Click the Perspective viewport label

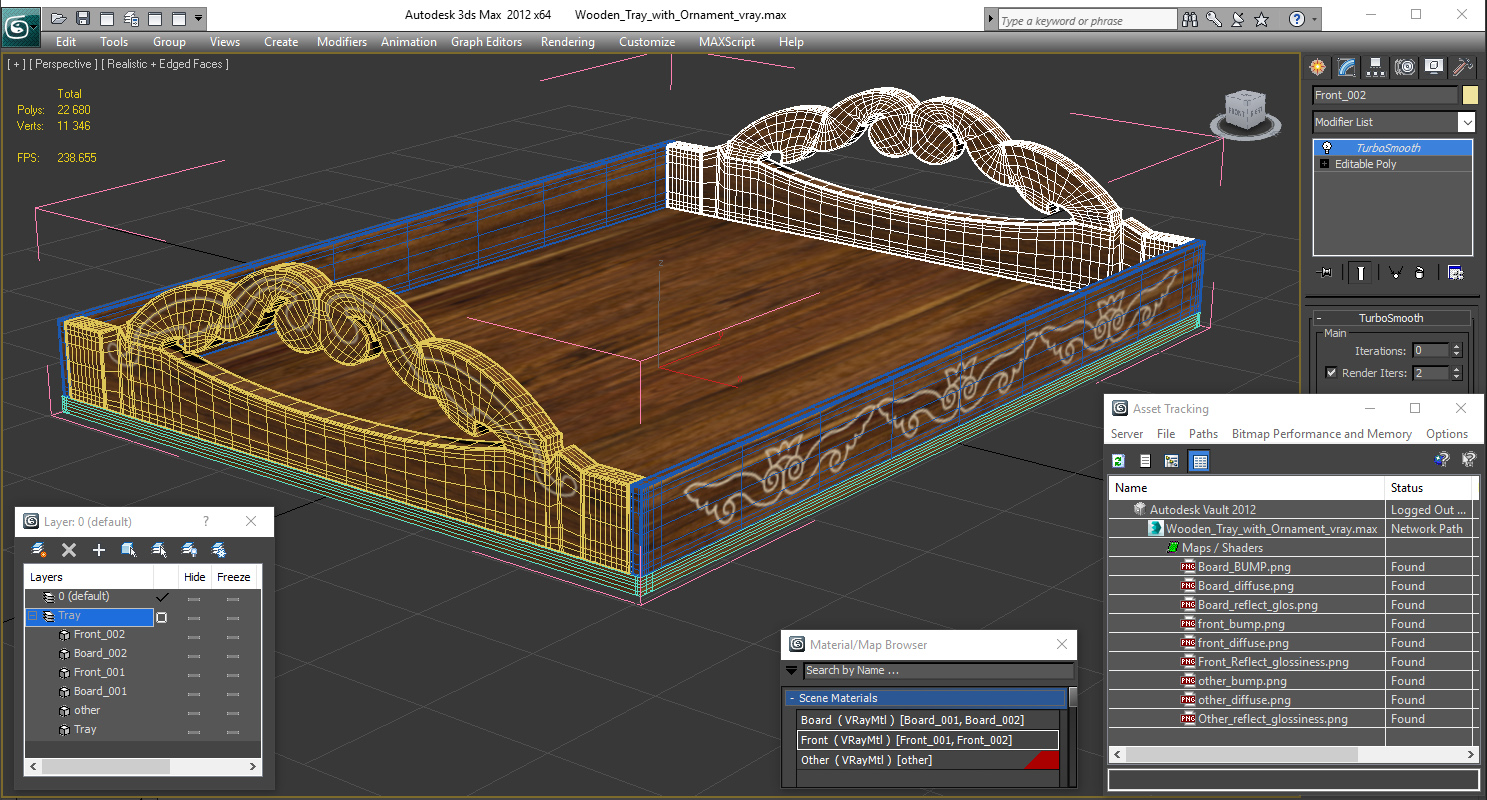(x=64, y=64)
